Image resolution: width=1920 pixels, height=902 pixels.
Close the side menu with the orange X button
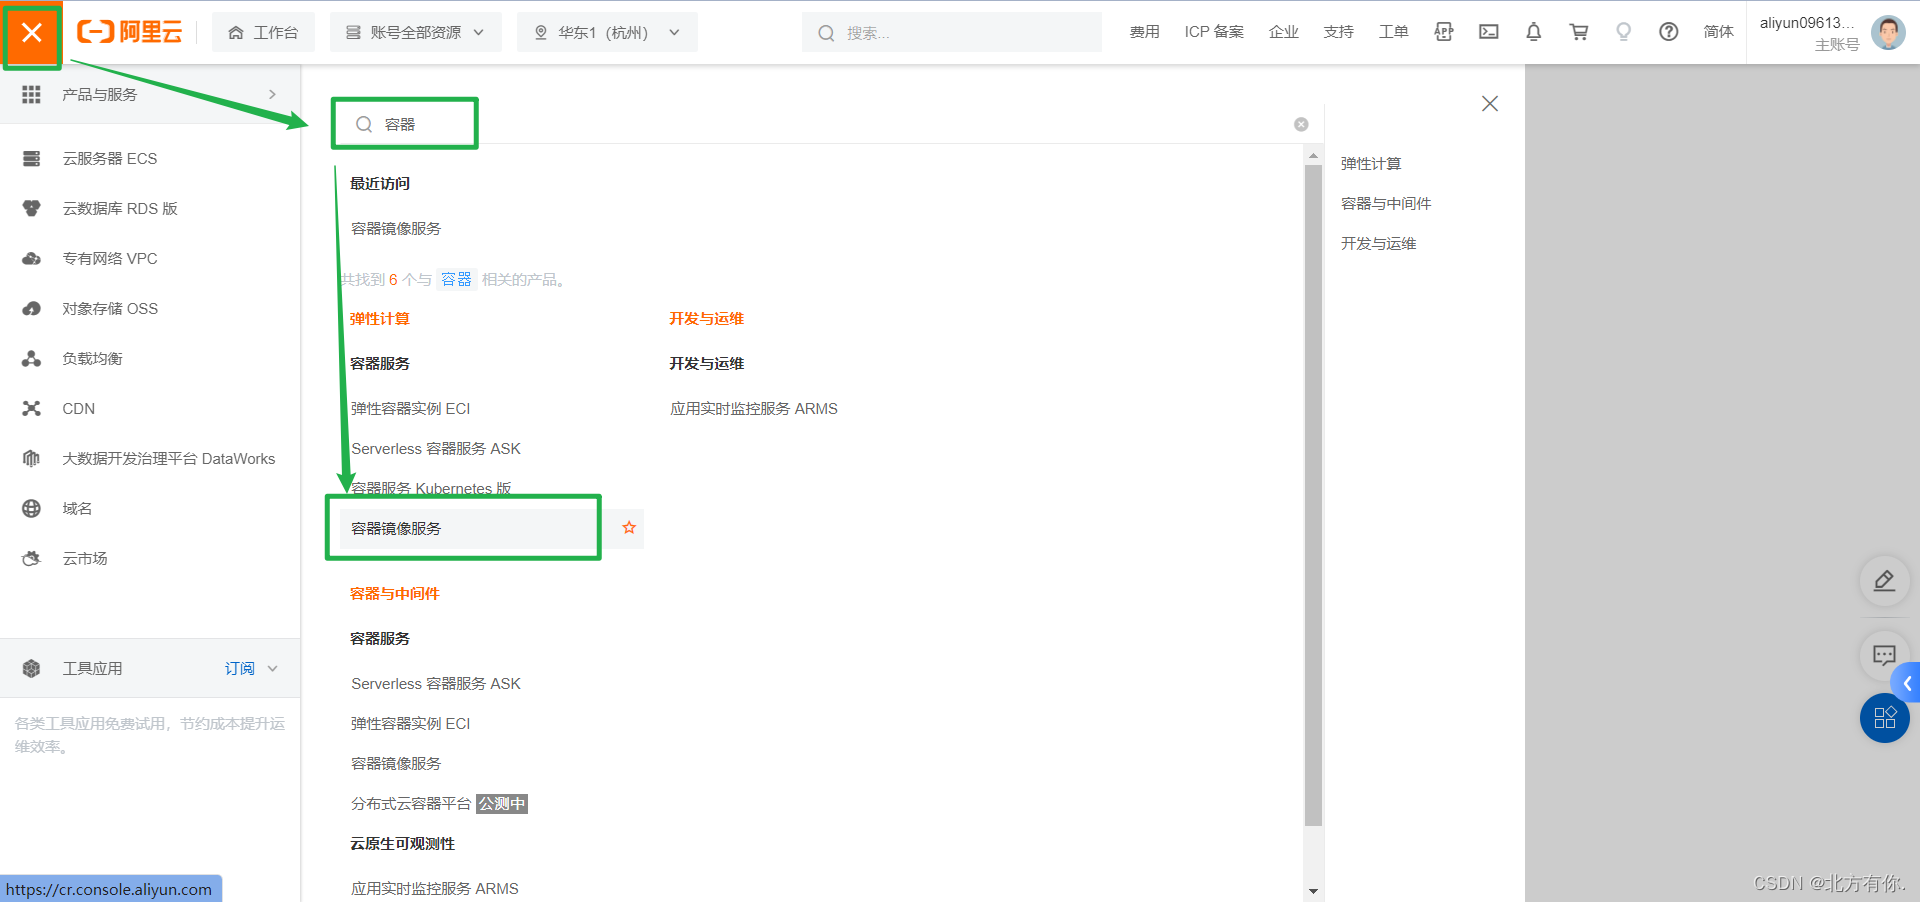[32, 33]
